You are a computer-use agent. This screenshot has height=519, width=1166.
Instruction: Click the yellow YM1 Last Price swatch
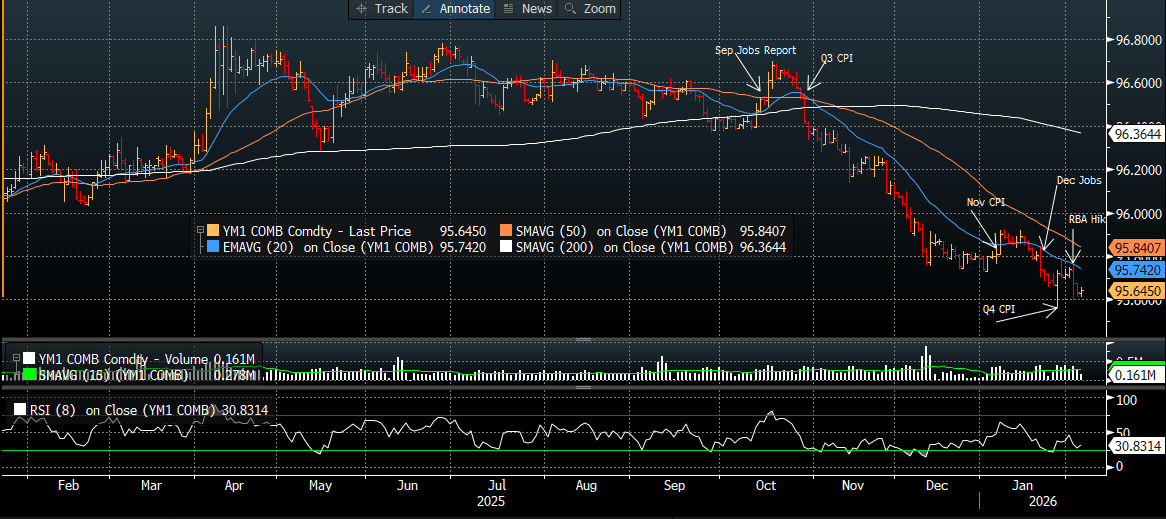click(x=213, y=230)
